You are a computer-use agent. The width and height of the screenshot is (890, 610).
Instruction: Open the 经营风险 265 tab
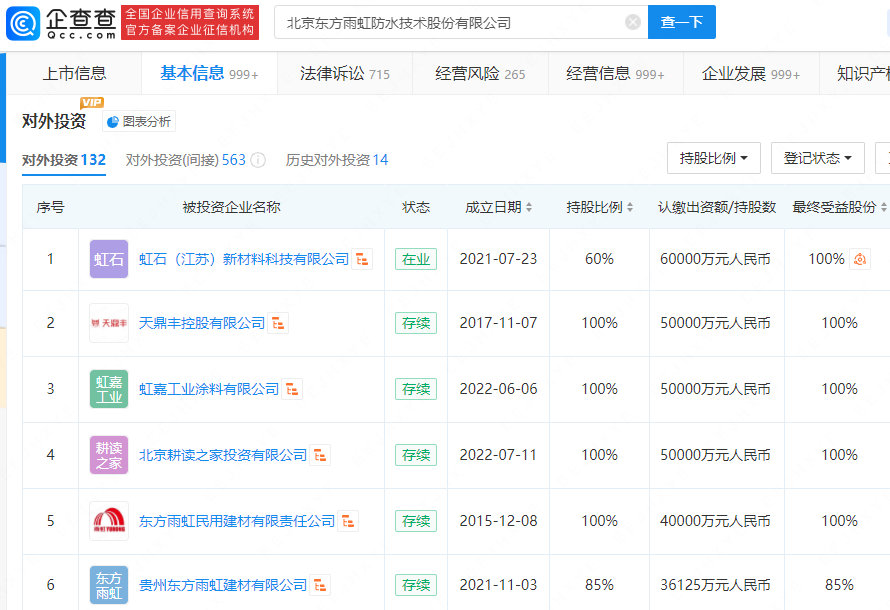click(480, 73)
